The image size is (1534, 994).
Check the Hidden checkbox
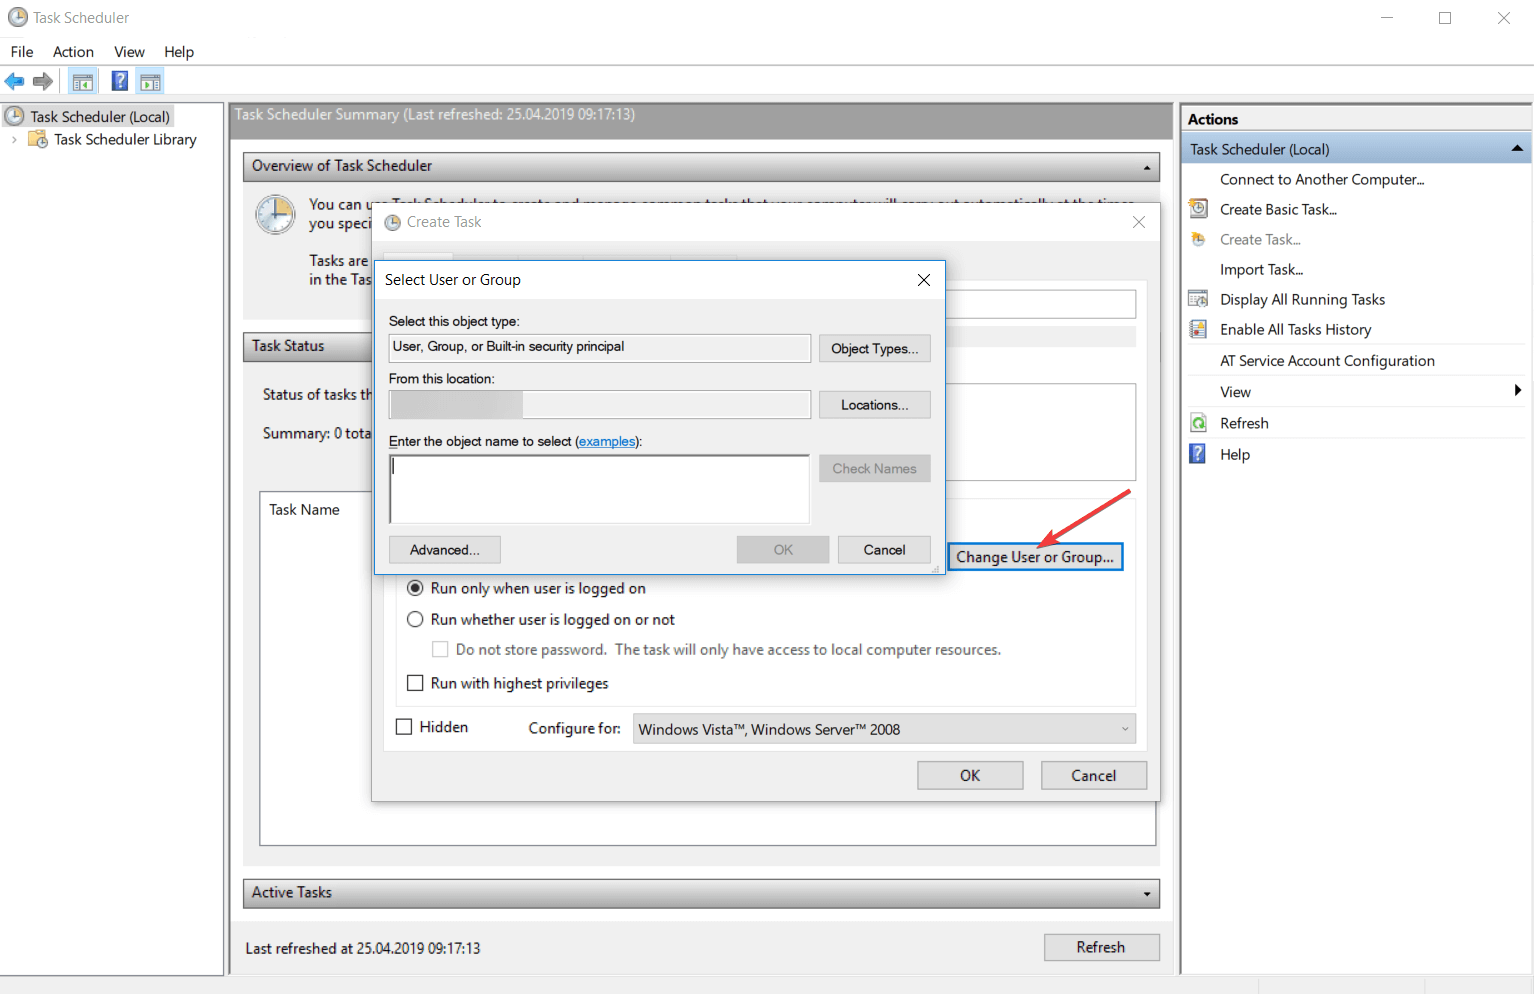pos(404,726)
